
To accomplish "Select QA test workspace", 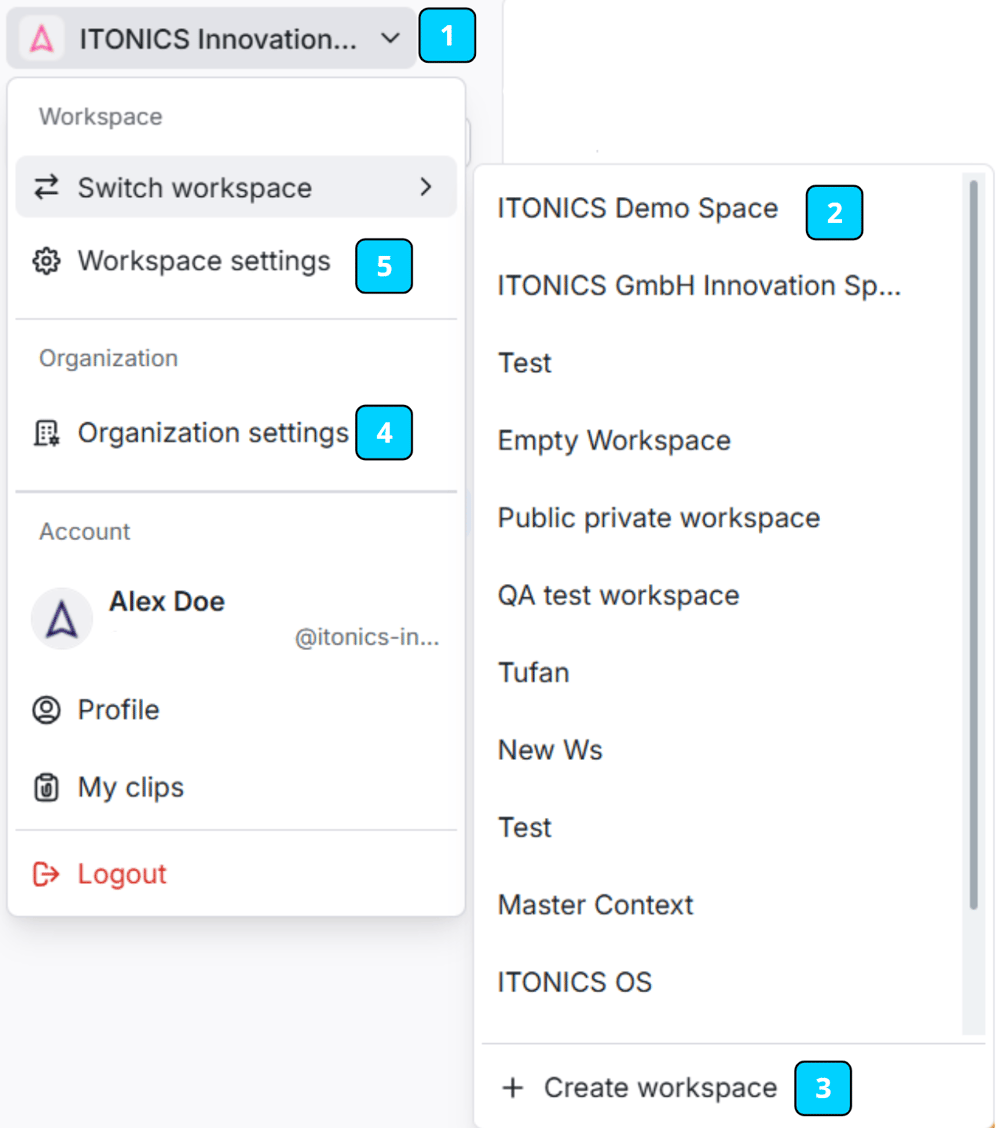I will pyautogui.click(x=618, y=596).
